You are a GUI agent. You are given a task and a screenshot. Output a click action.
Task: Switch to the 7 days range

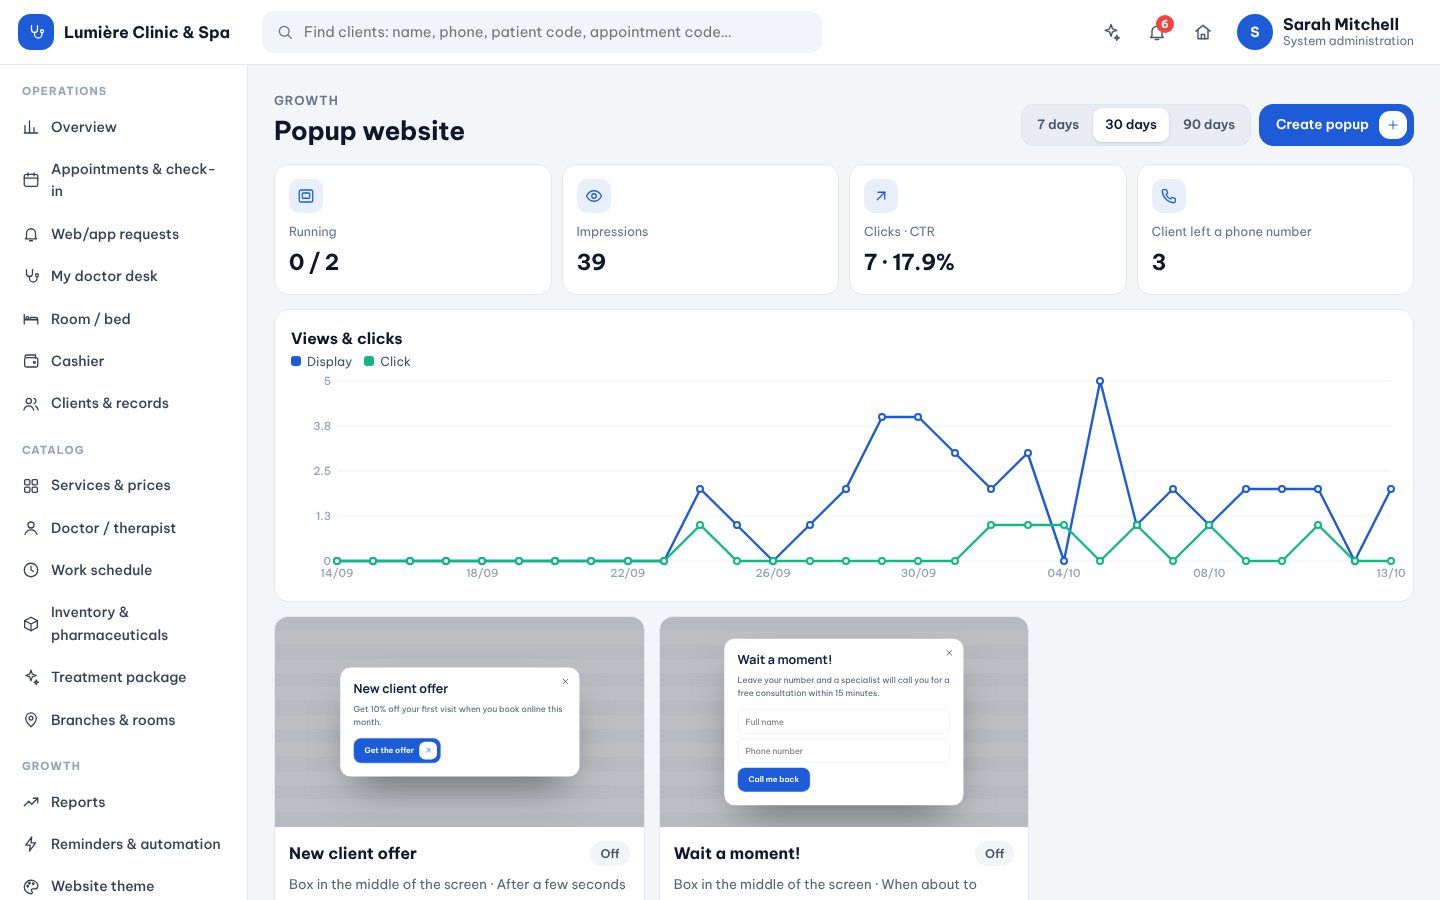pyautogui.click(x=1058, y=125)
